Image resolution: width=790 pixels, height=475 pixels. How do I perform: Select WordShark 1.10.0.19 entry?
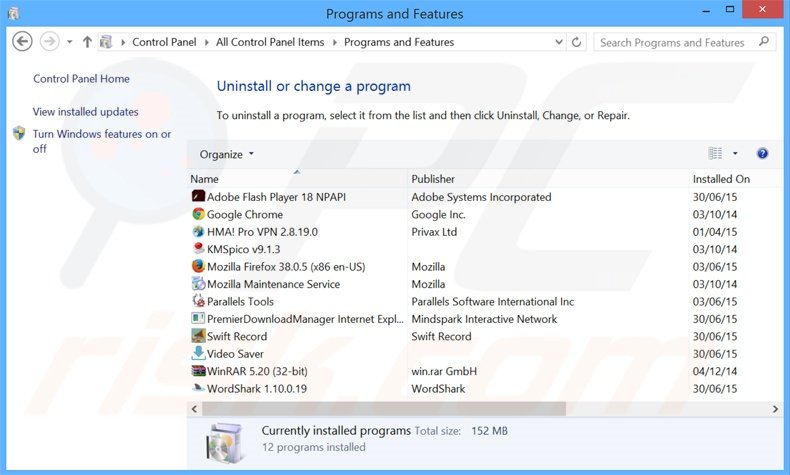click(257, 389)
